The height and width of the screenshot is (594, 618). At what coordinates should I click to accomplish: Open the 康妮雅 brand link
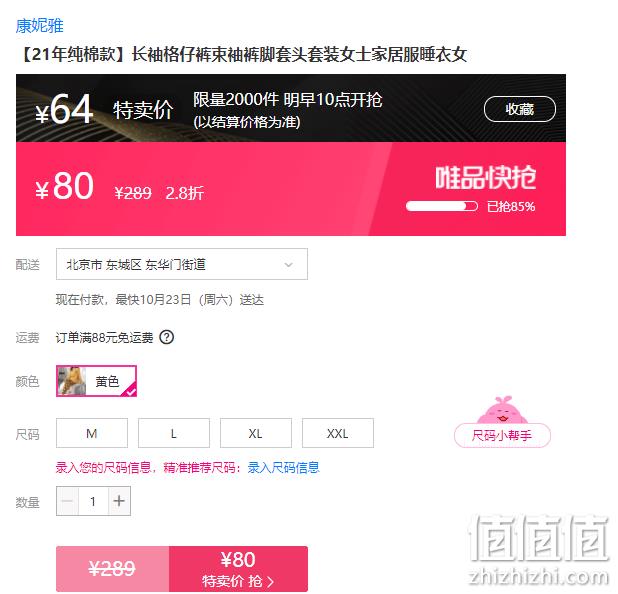click(39, 26)
